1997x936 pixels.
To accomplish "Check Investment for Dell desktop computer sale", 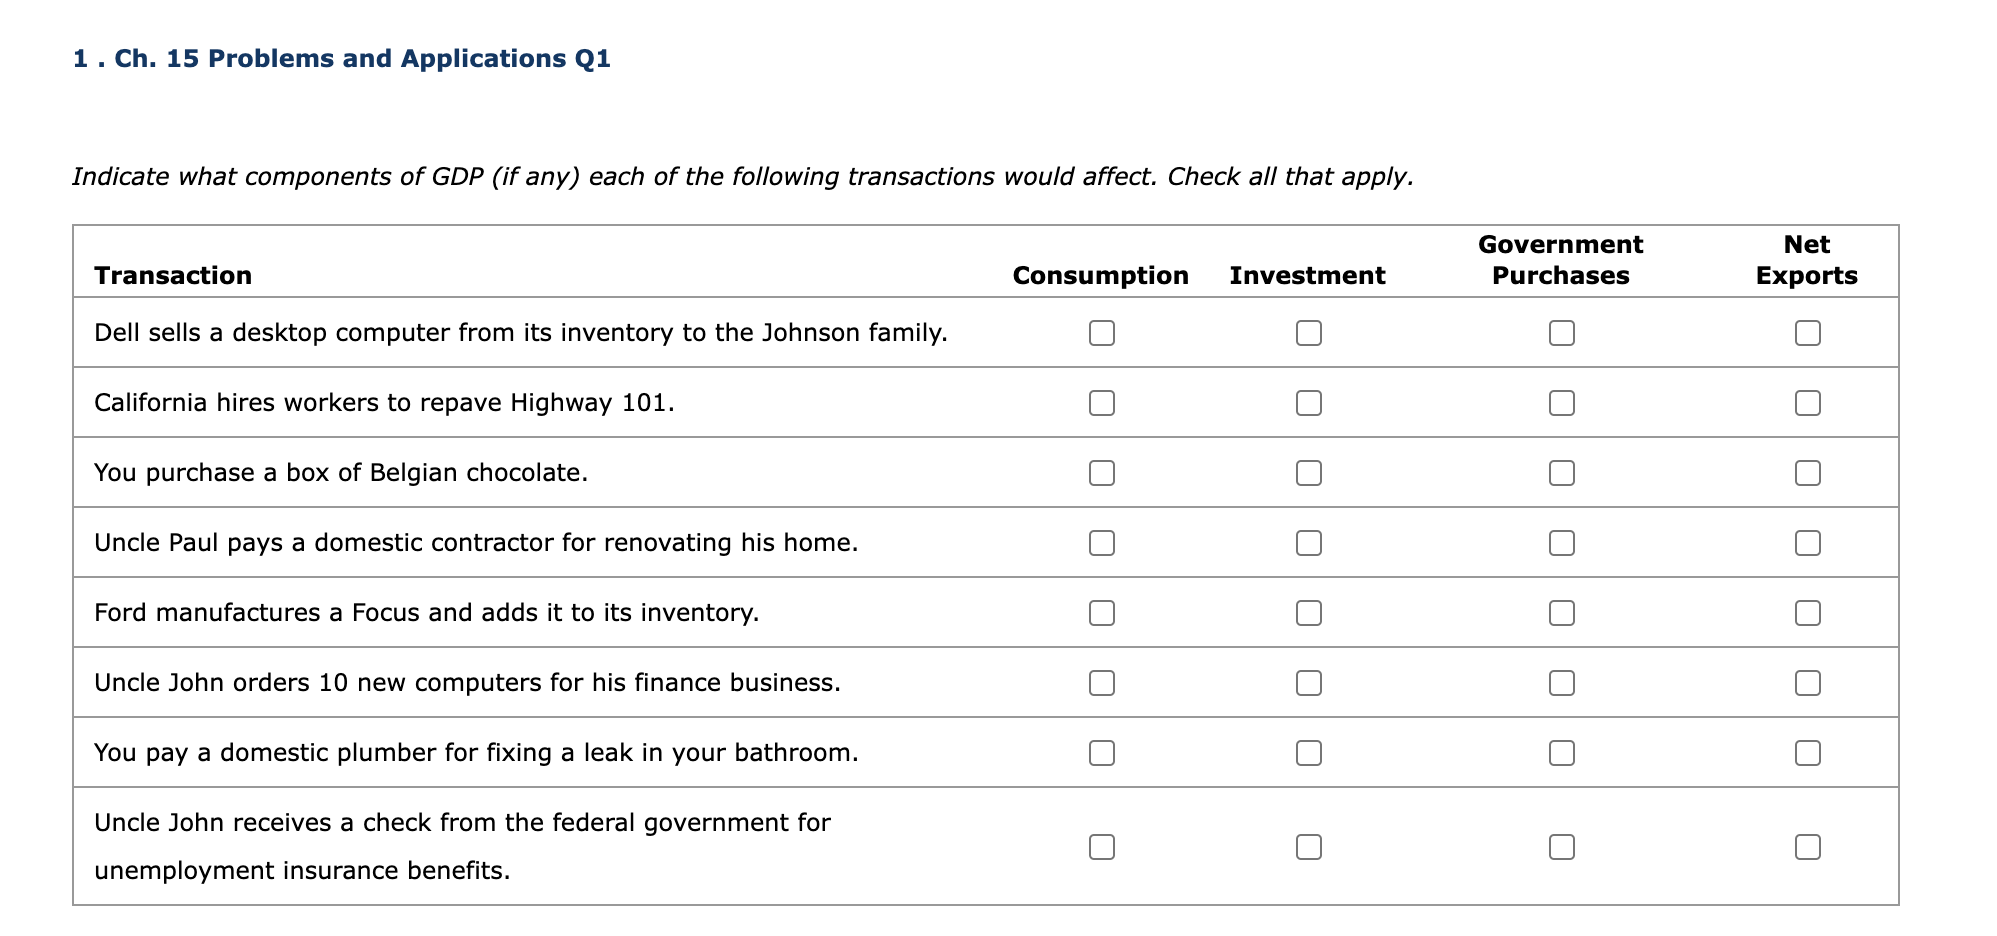I will tap(1308, 333).
